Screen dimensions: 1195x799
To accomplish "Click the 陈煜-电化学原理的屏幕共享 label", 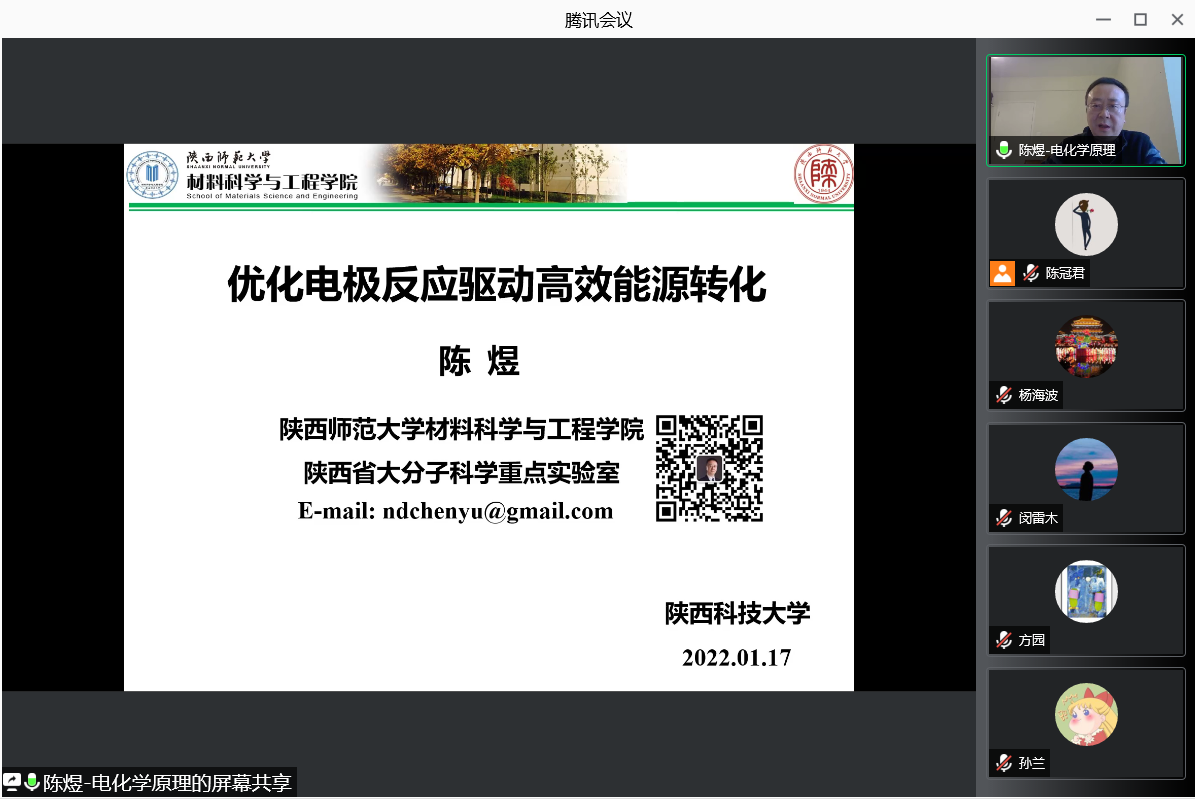I will [167, 782].
